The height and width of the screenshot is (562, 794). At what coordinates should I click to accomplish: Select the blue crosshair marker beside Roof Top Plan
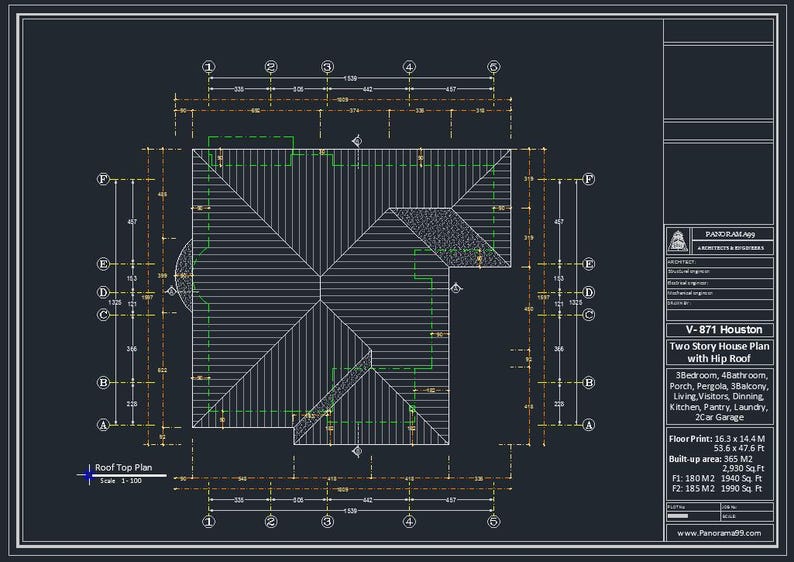point(89,475)
